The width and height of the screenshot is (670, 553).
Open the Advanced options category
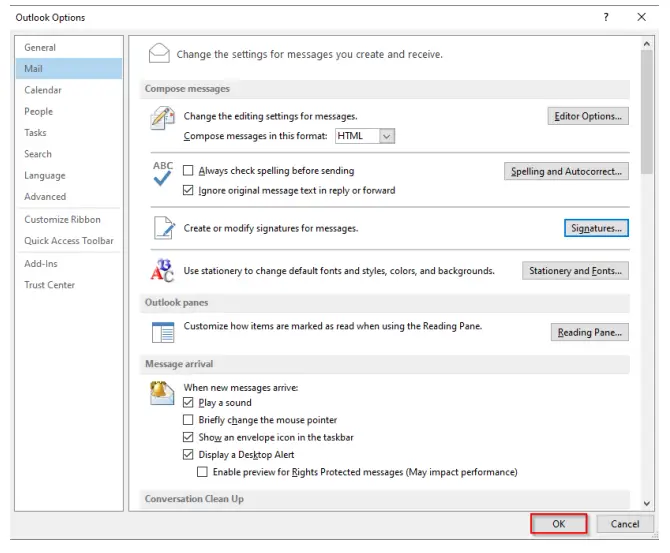69,197
